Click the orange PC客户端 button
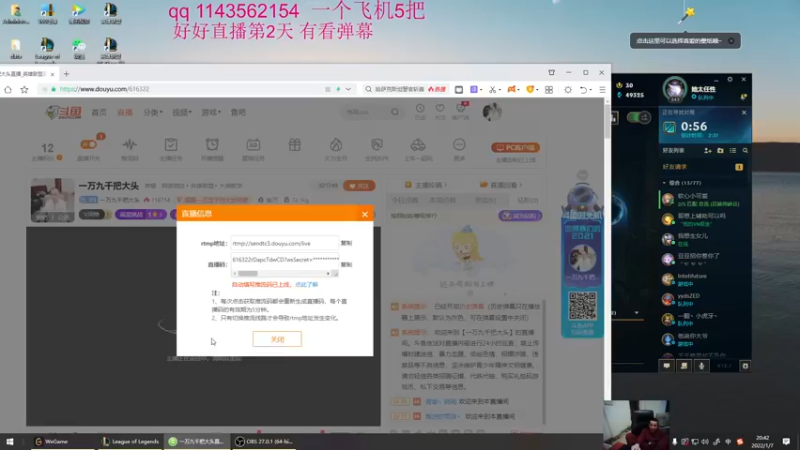 coord(515,147)
